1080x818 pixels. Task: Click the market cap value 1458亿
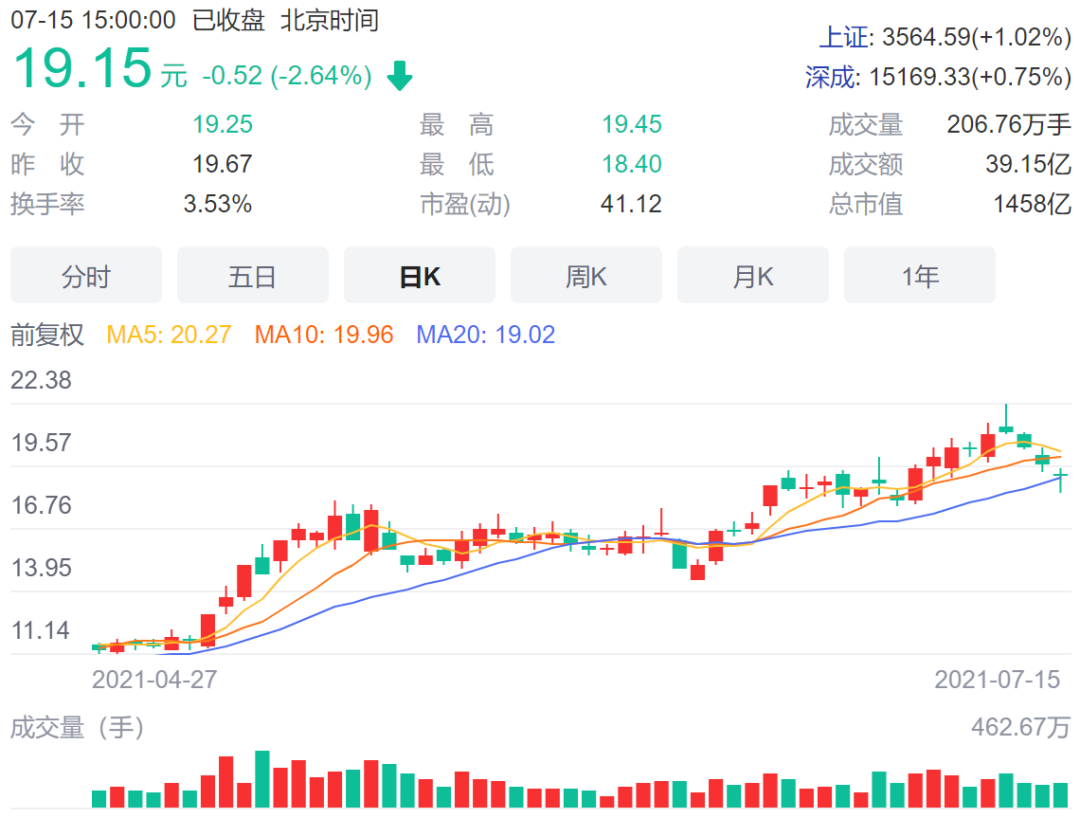(1032, 204)
